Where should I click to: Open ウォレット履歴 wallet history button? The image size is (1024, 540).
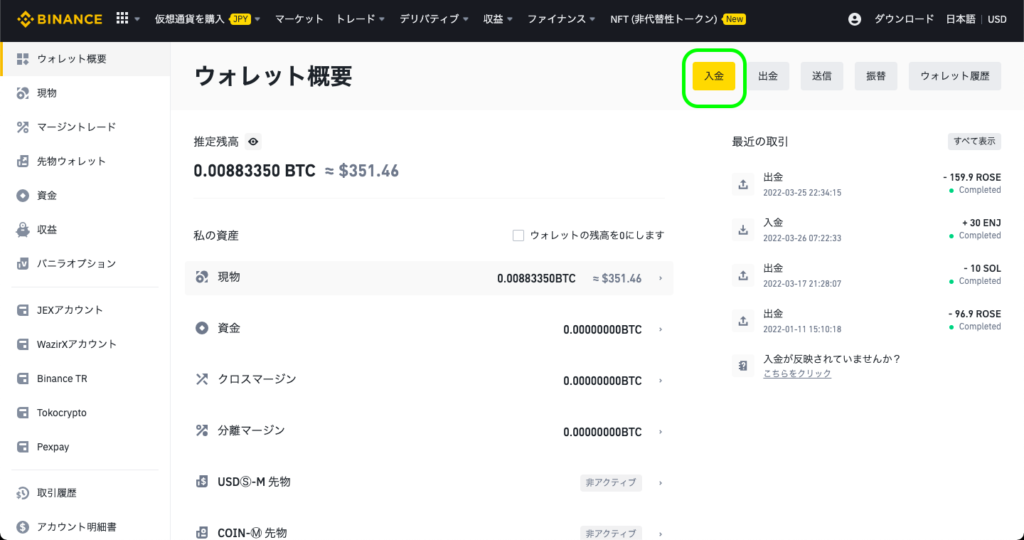[x=955, y=76]
